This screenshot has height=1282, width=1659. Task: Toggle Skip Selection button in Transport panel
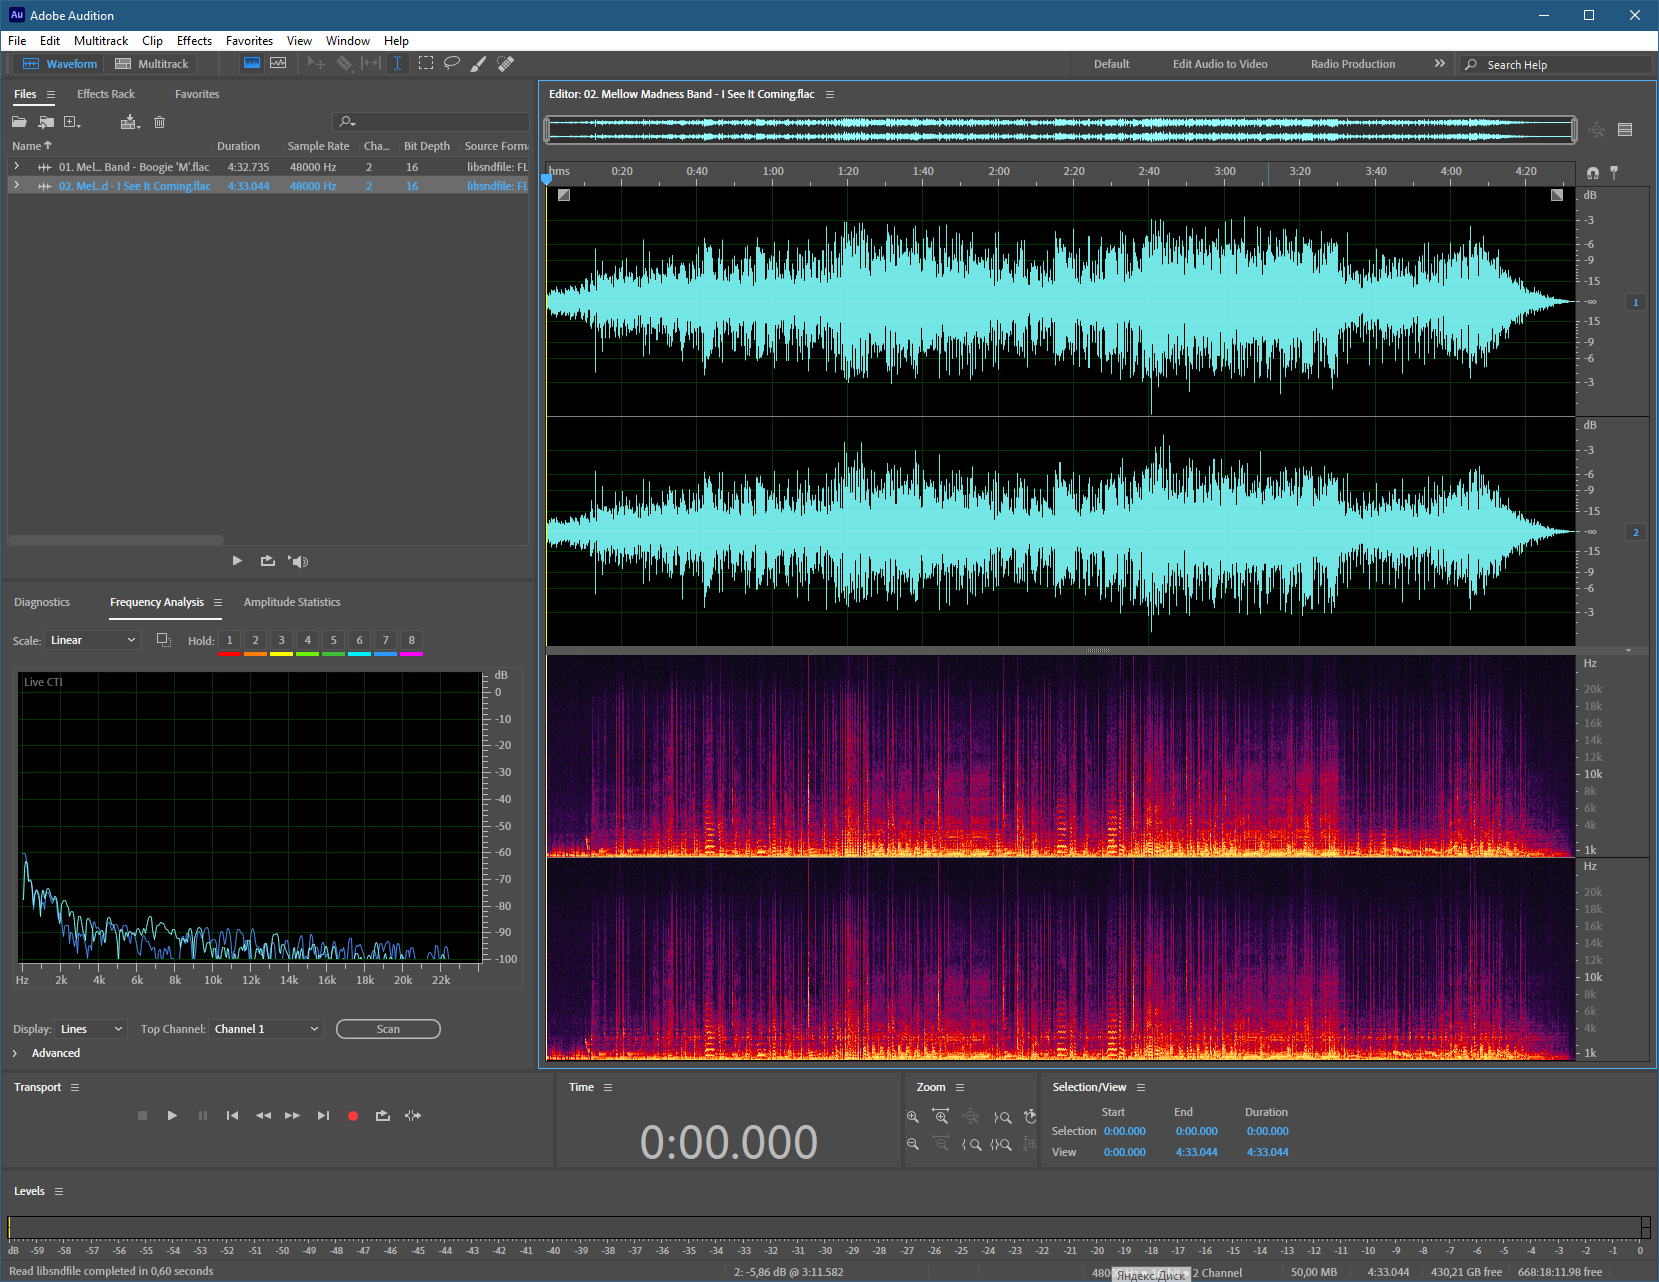pyautogui.click(x=413, y=1115)
